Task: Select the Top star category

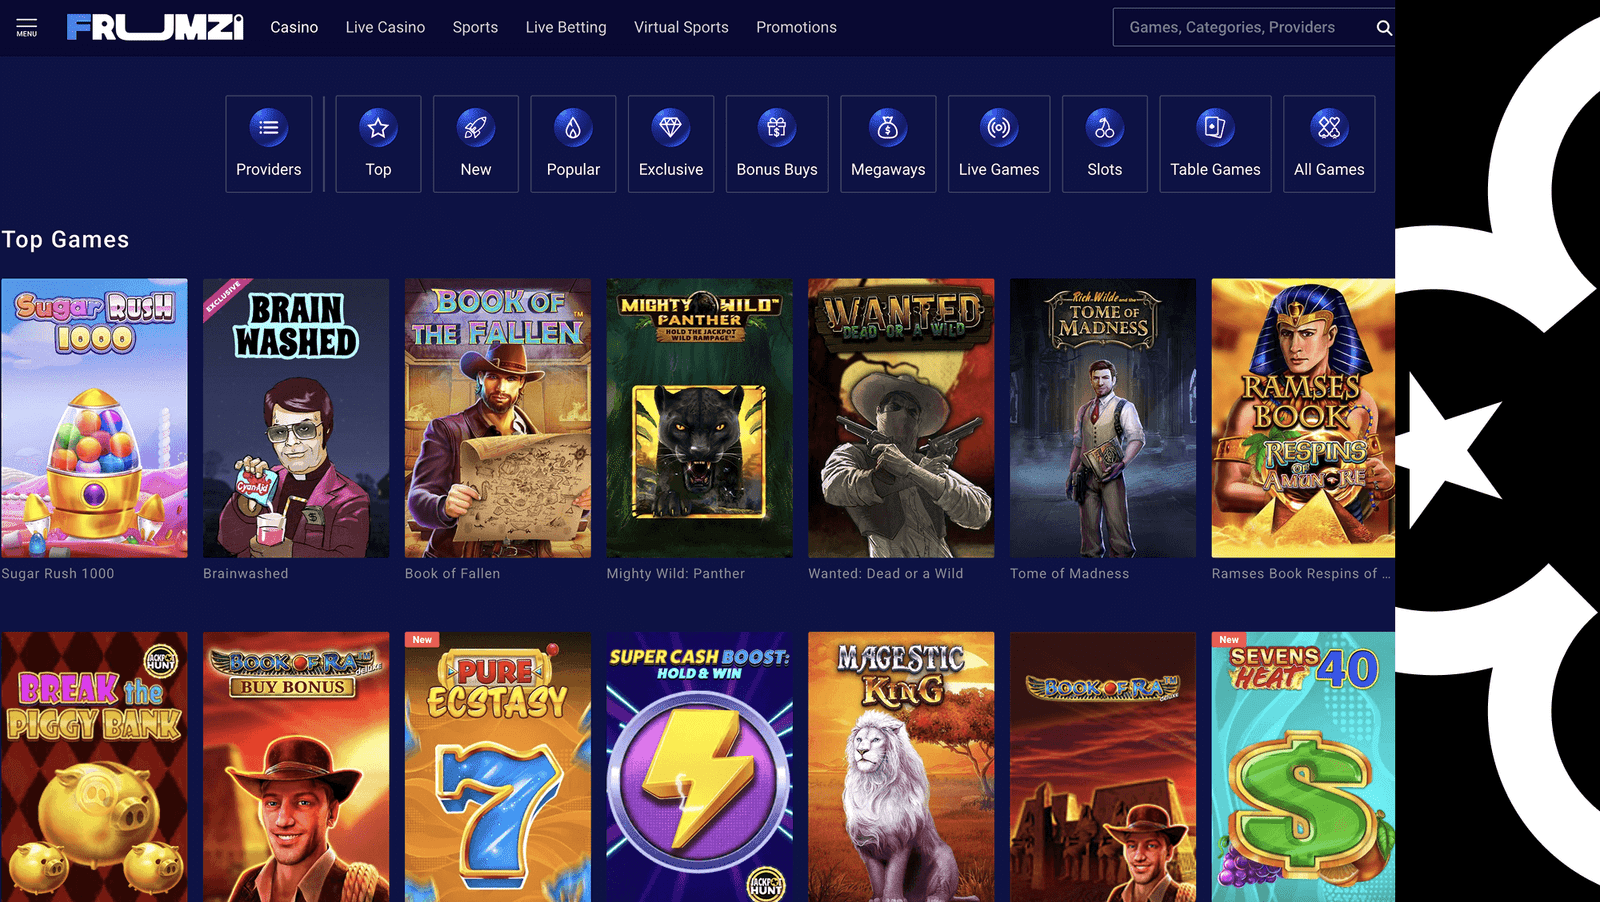Action: 378,144
